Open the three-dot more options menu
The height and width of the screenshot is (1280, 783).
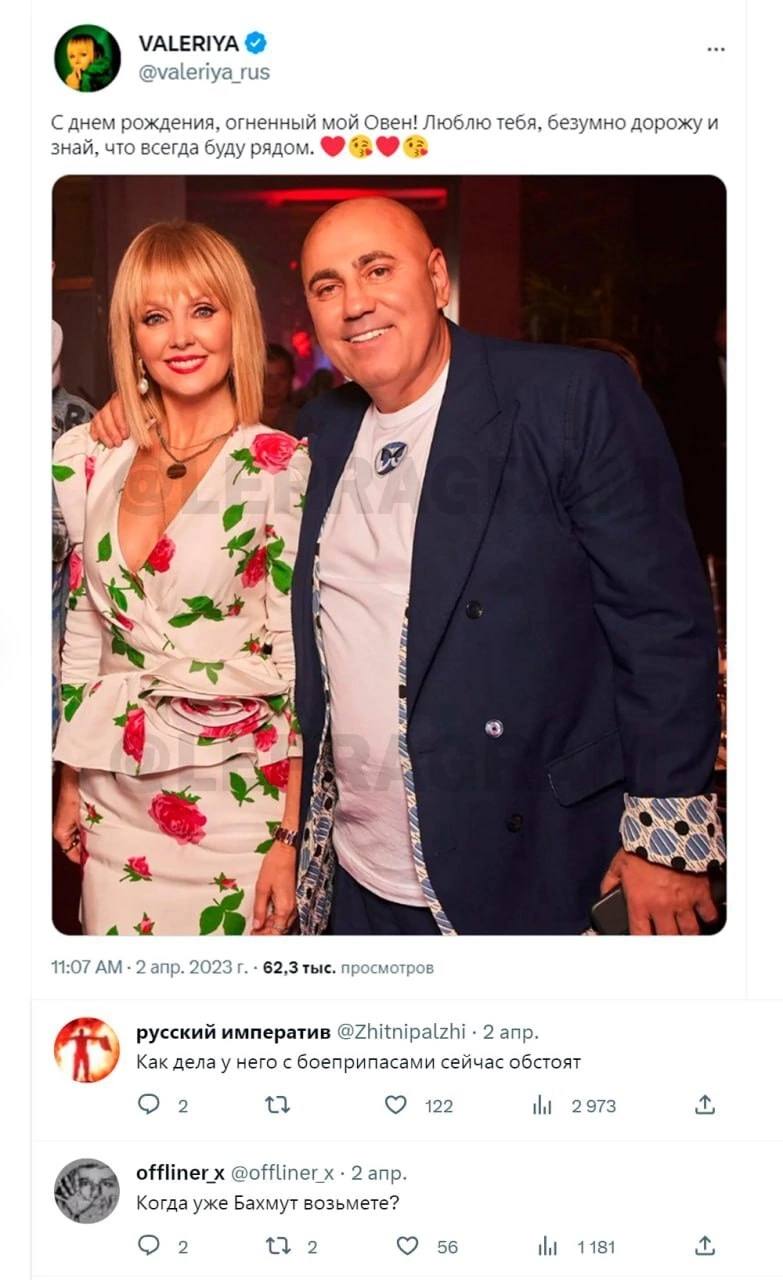[715, 49]
